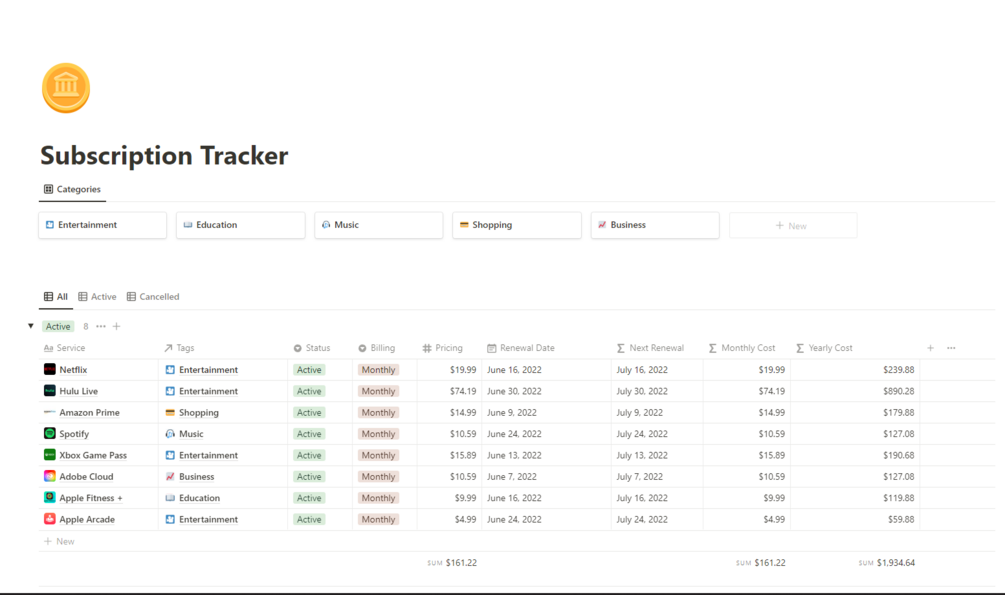Open the Business category card
Screen dimensions: 1005x595
pyautogui.click(x=655, y=225)
